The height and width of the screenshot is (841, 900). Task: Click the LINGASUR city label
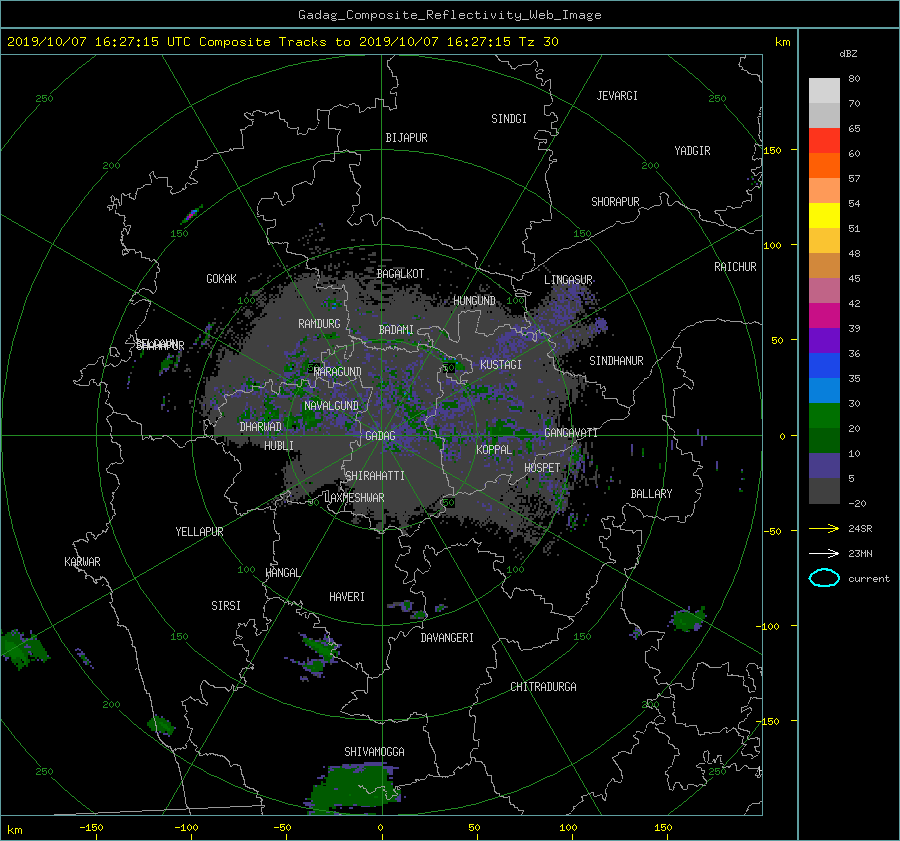568,280
